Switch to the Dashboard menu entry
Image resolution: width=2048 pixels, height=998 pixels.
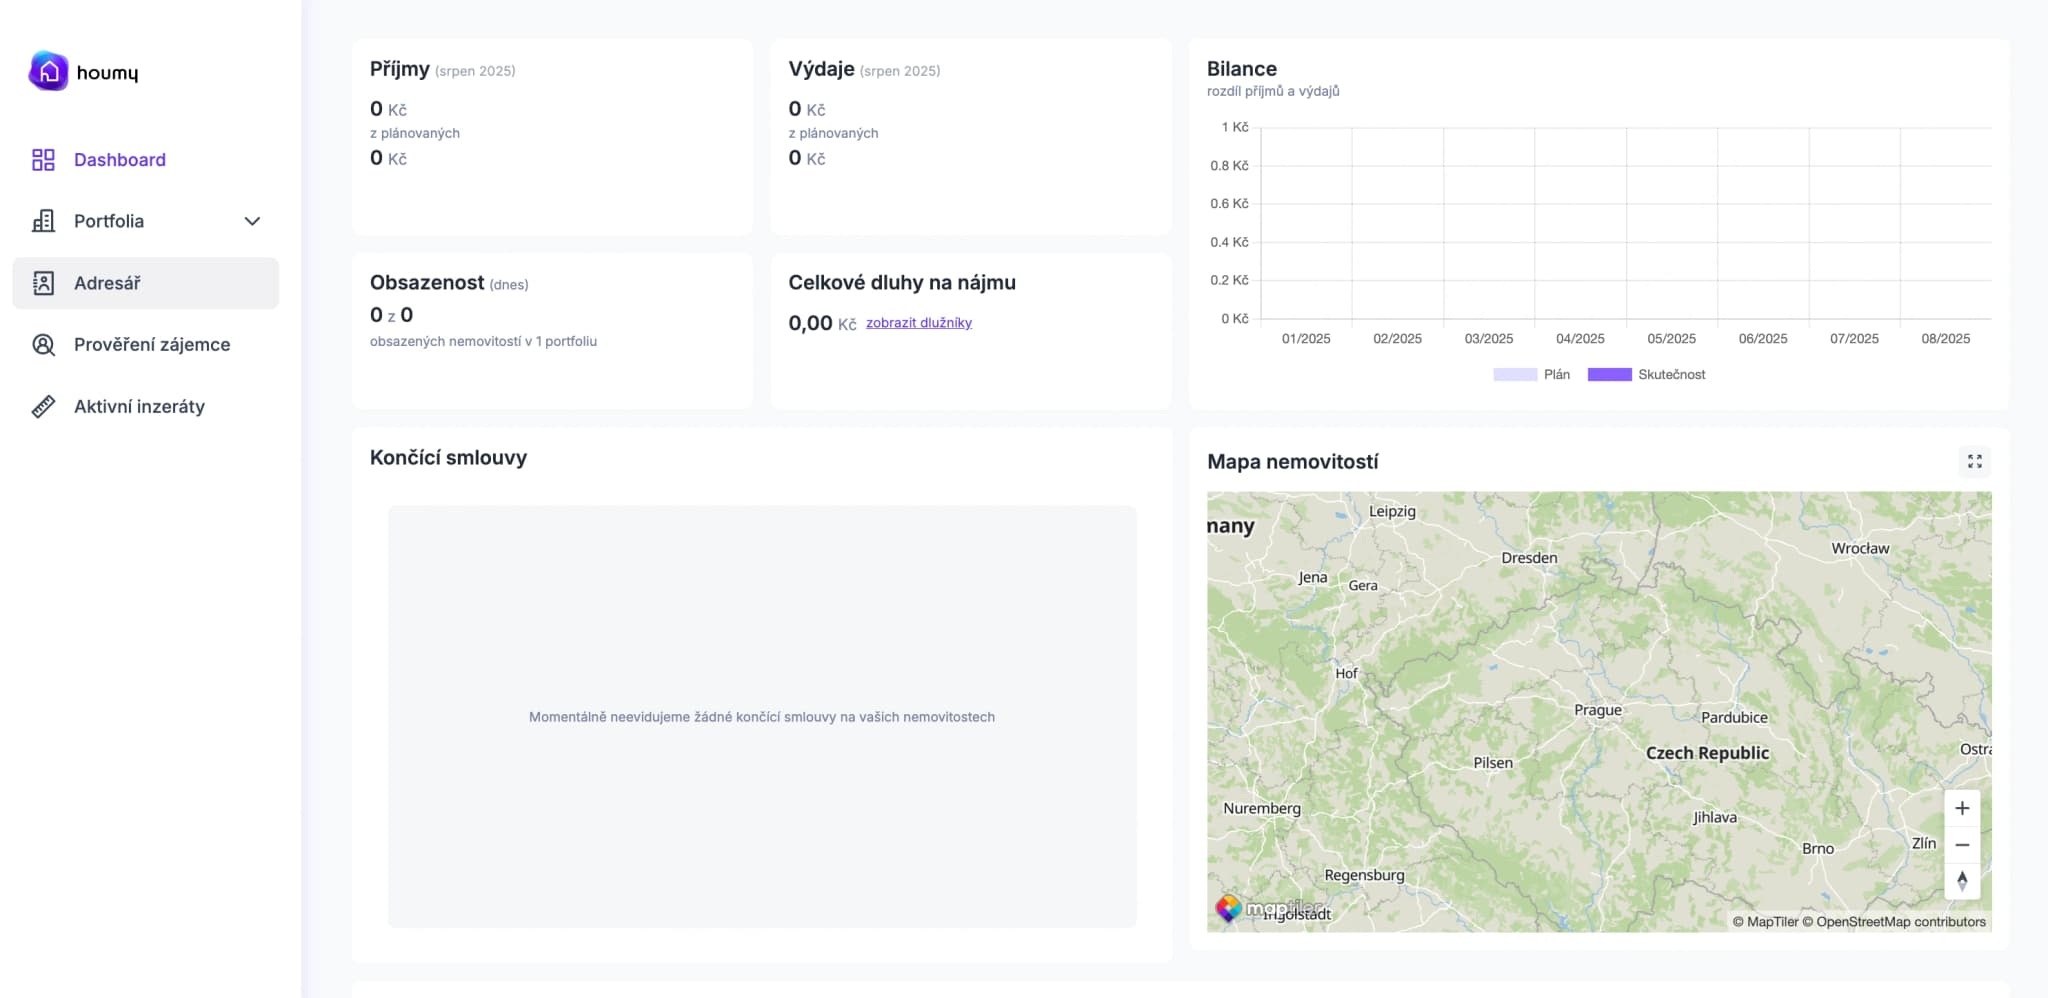pos(119,159)
